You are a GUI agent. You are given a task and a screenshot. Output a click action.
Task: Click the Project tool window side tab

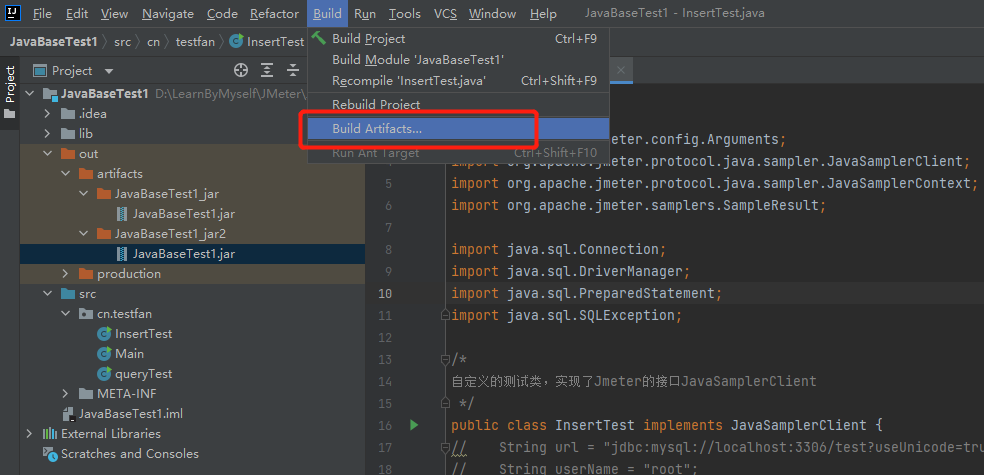(9, 92)
